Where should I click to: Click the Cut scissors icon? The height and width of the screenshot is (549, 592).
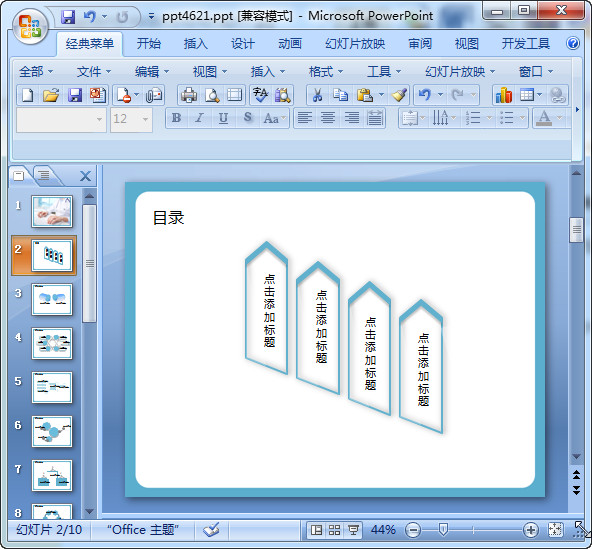(x=318, y=95)
